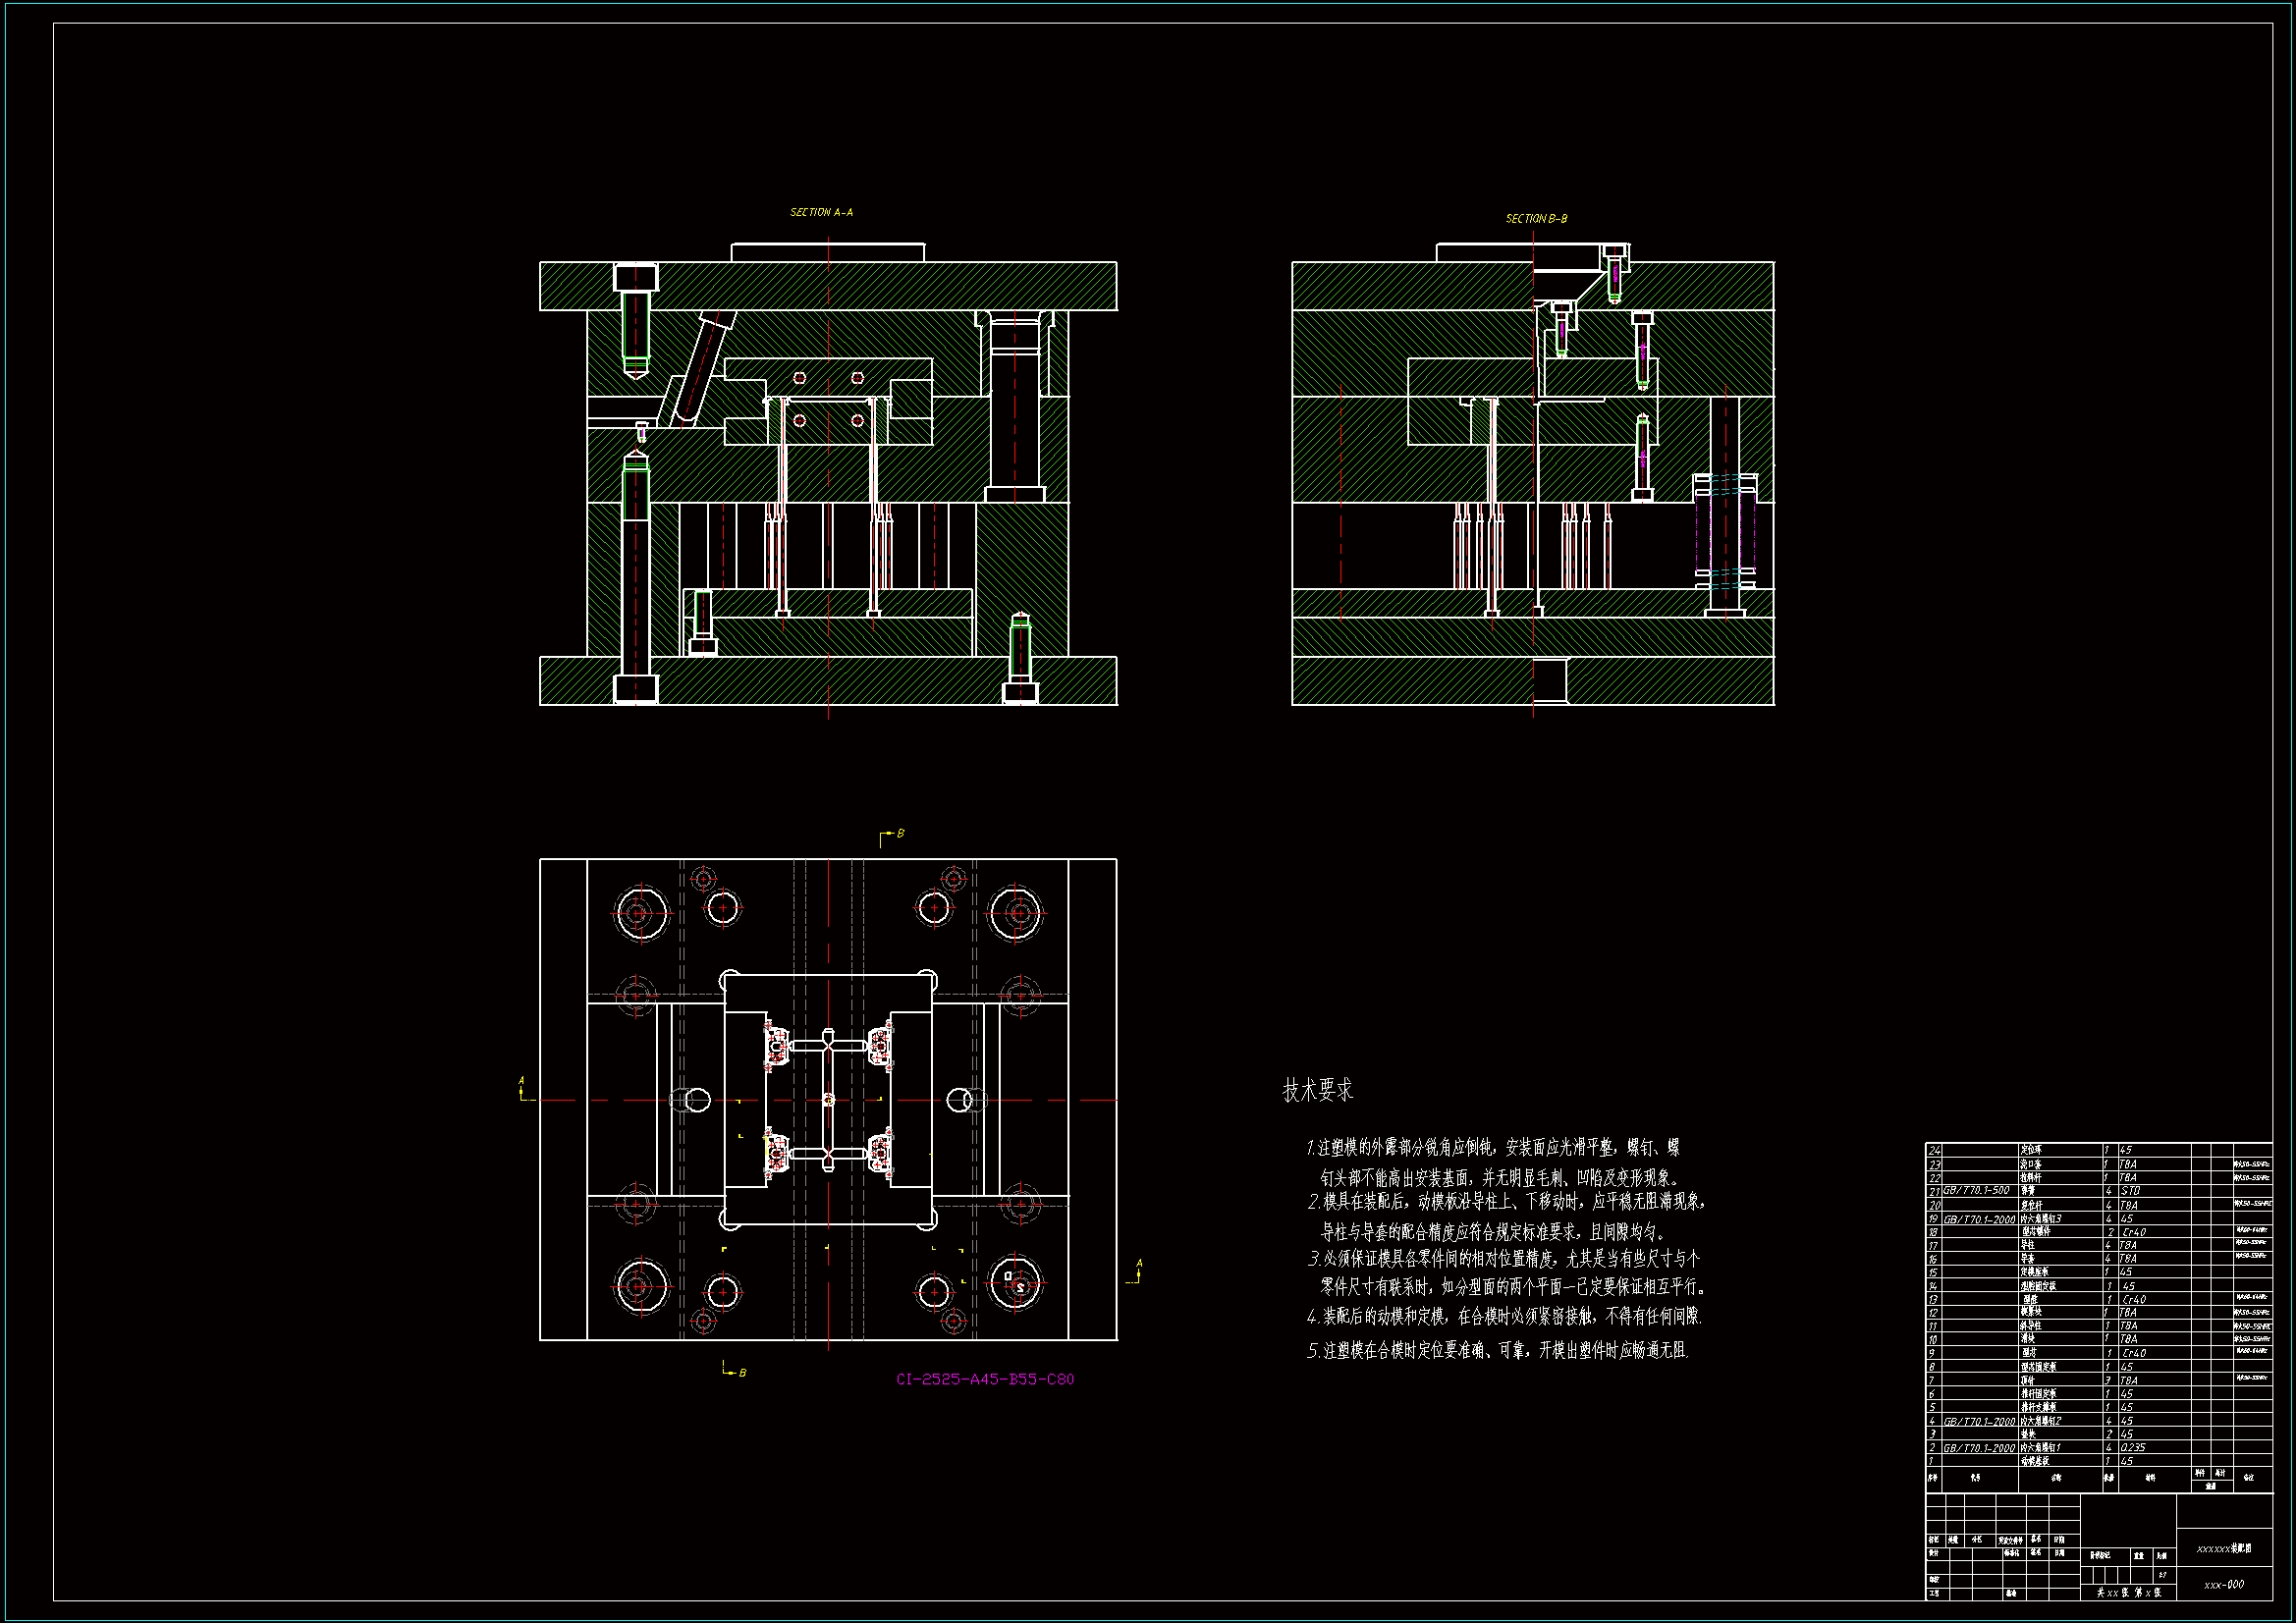This screenshot has height=1623, width=2296.
Task: Select technical requirement line 5 text
Action: click(1497, 1350)
